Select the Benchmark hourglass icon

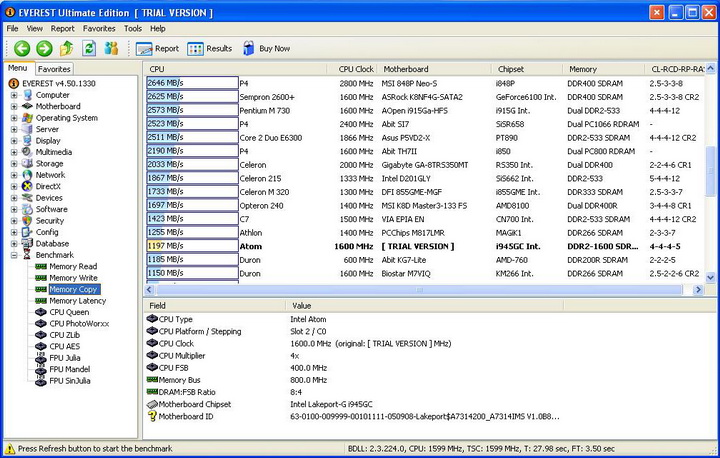[x=28, y=255]
